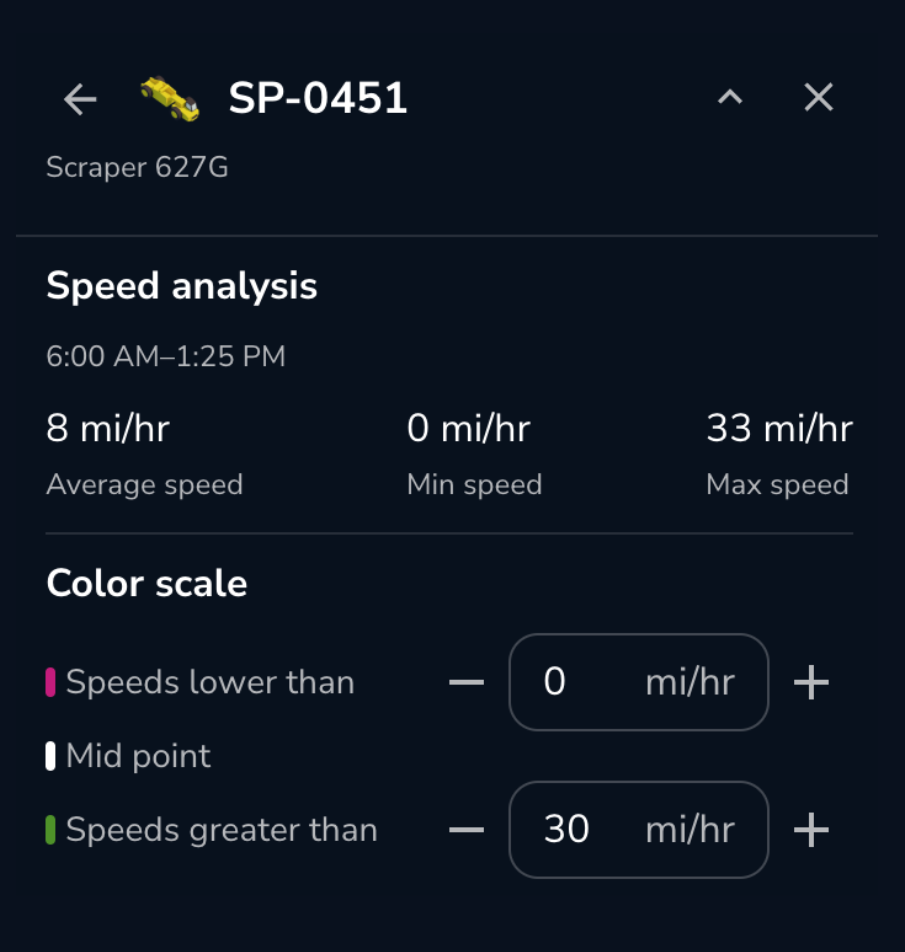Image resolution: width=905 pixels, height=952 pixels.
Task: Increase the 'Speeds greater than' value
Action: (811, 830)
